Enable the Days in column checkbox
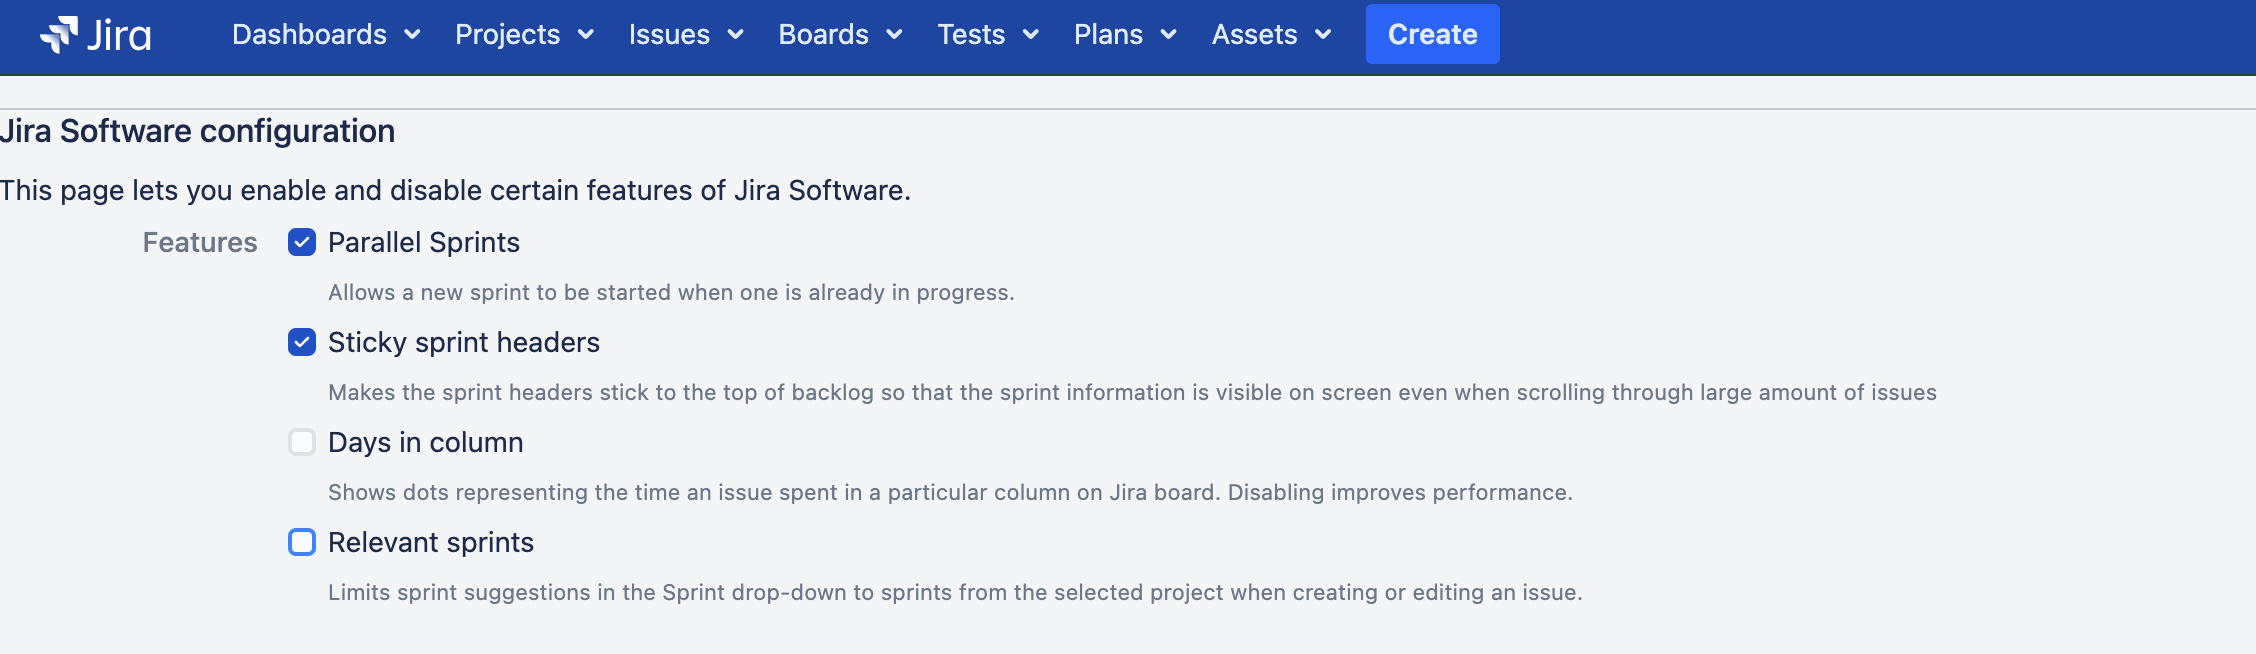 302,442
